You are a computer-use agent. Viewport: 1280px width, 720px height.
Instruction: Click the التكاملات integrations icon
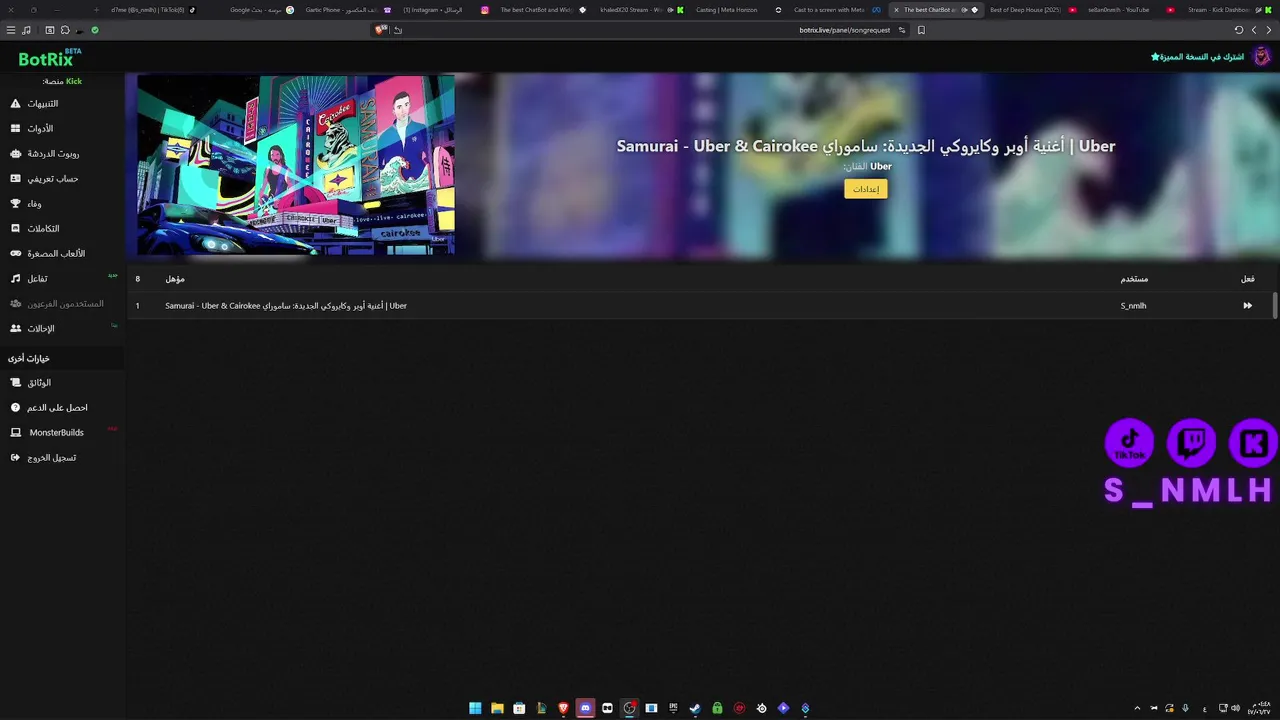coord(15,229)
